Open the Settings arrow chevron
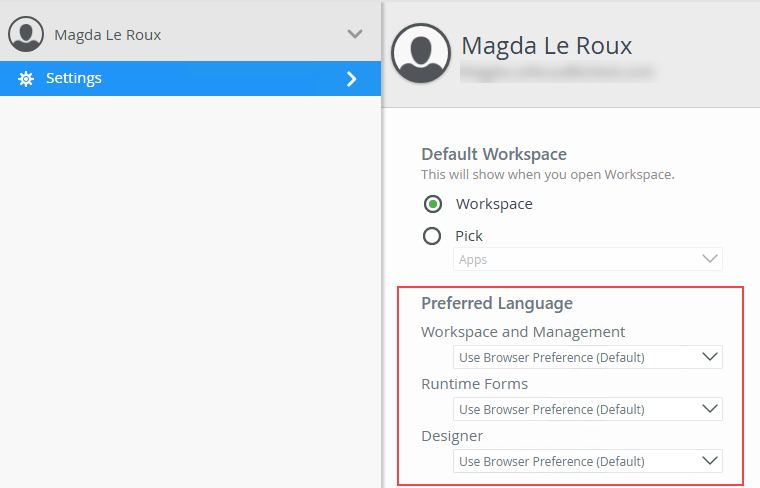The height and width of the screenshot is (488, 760). click(351, 79)
